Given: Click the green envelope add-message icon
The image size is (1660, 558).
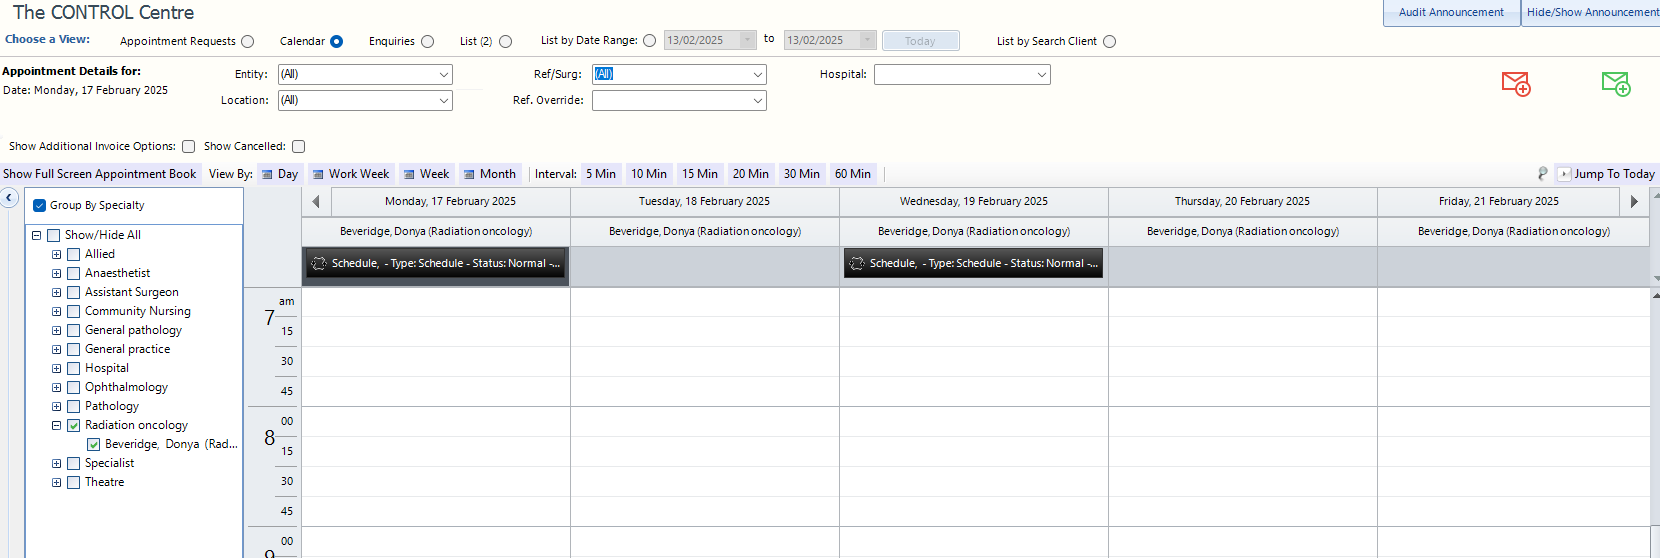Looking at the screenshot, I should (1616, 84).
